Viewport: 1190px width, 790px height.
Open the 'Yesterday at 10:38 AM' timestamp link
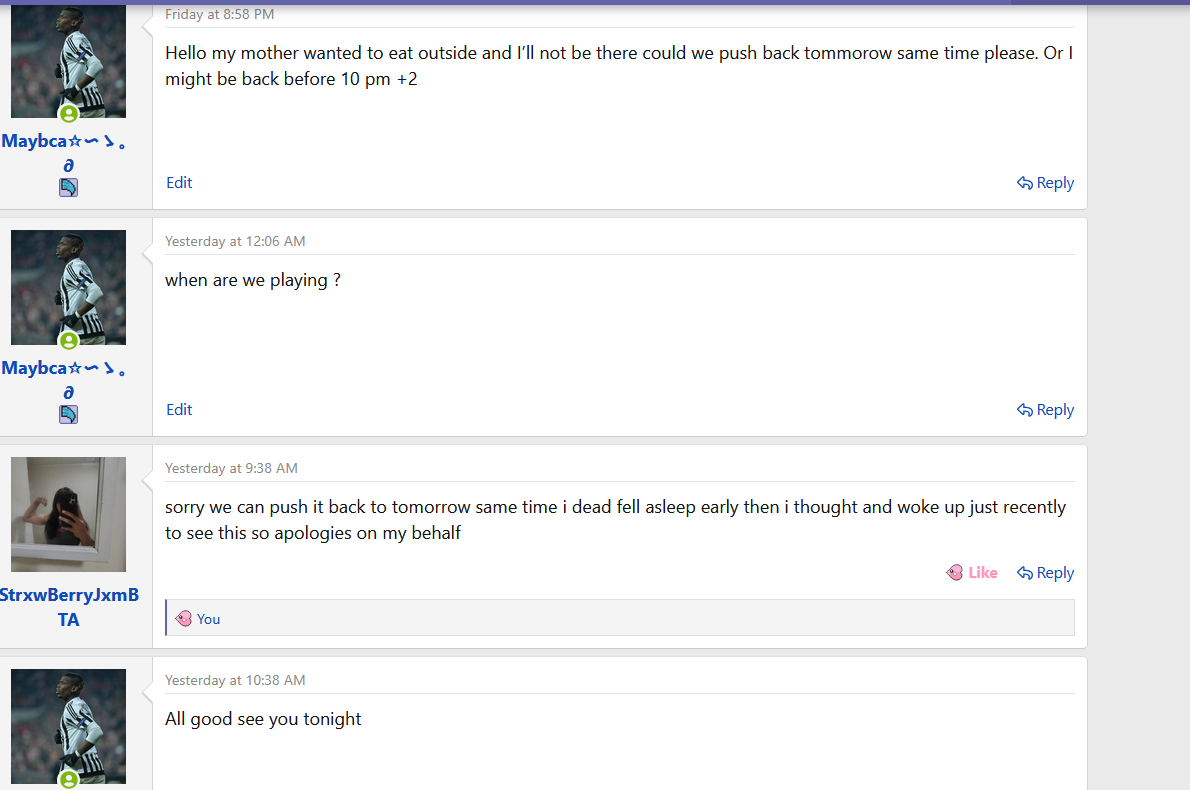click(235, 680)
